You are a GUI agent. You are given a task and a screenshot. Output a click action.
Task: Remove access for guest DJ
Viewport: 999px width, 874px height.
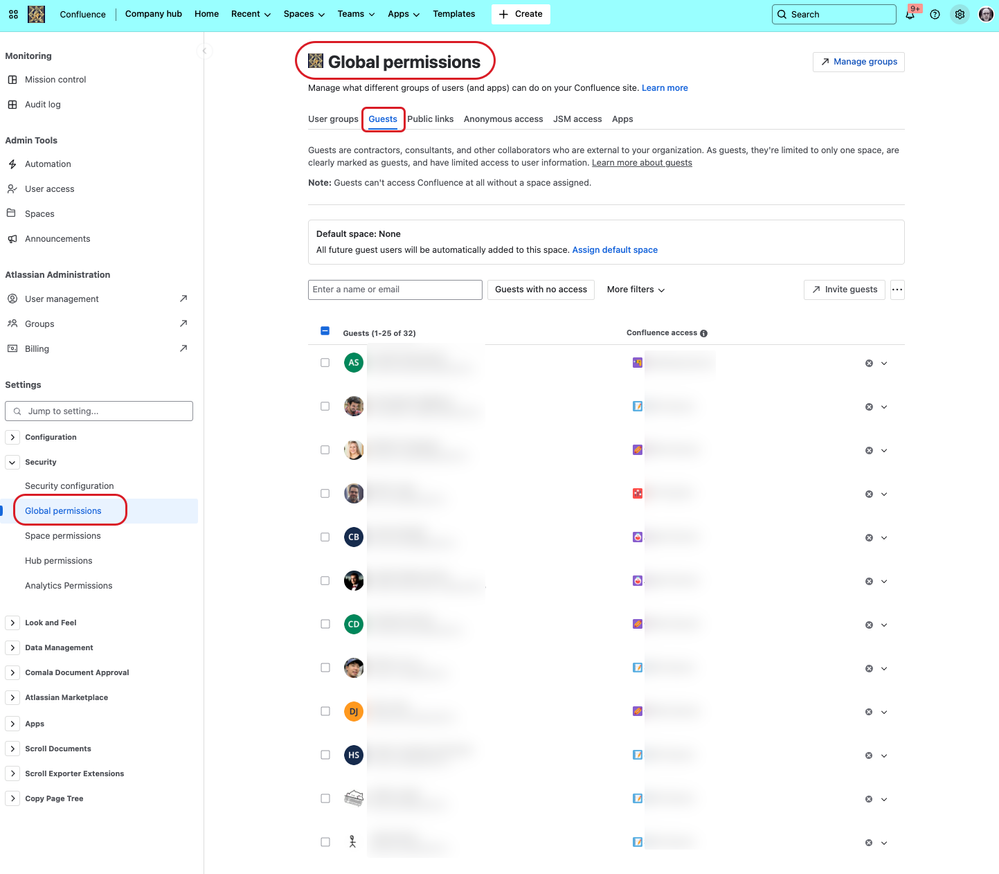tap(868, 712)
